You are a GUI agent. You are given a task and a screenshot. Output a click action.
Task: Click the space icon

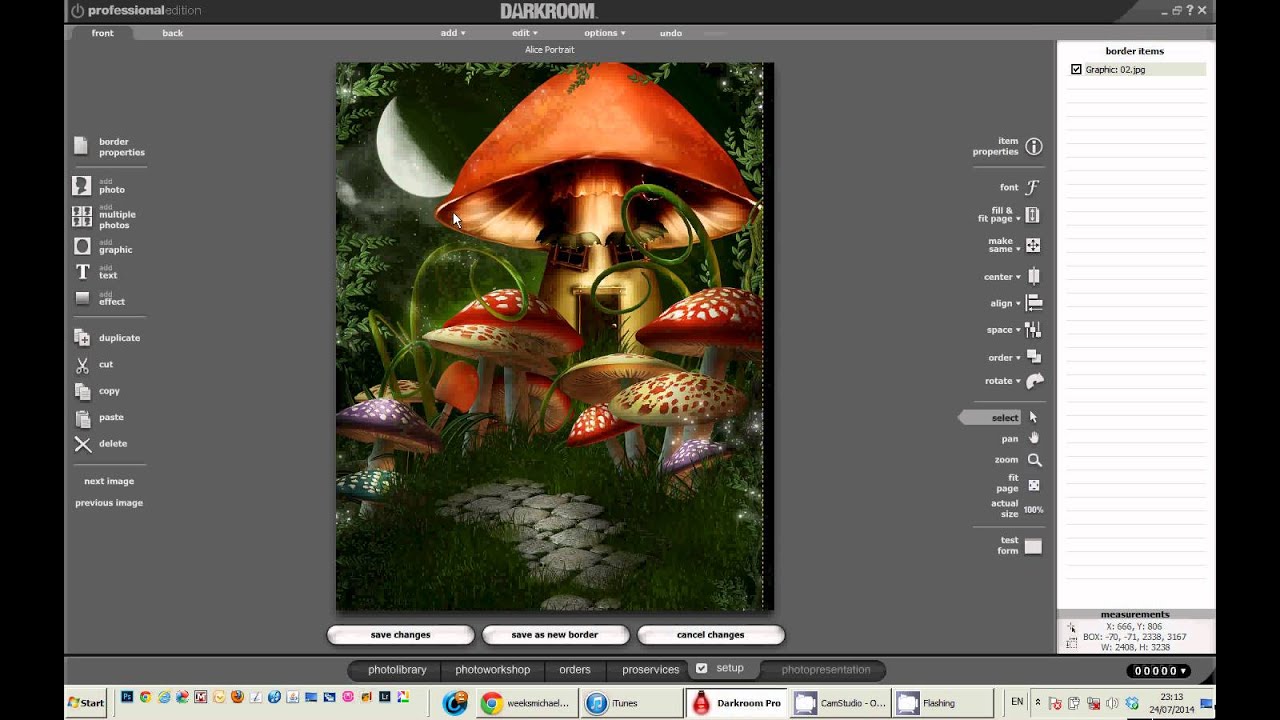coord(1033,330)
